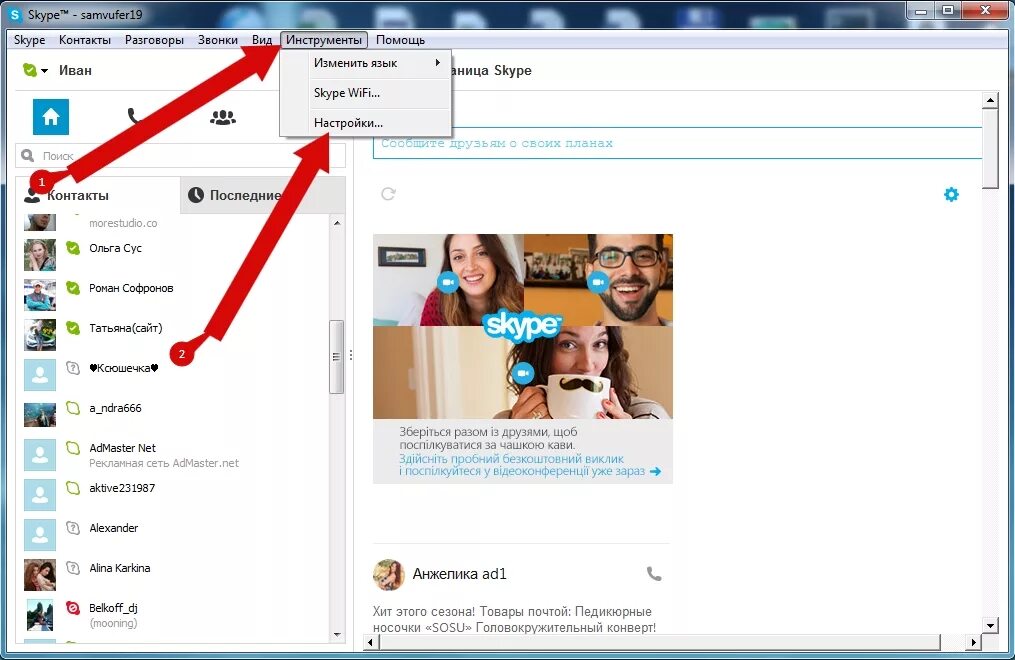The width and height of the screenshot is (1015, 660).
Task: Click the phone icon next to Анжелика ad1
Action: tap(654, 573)
